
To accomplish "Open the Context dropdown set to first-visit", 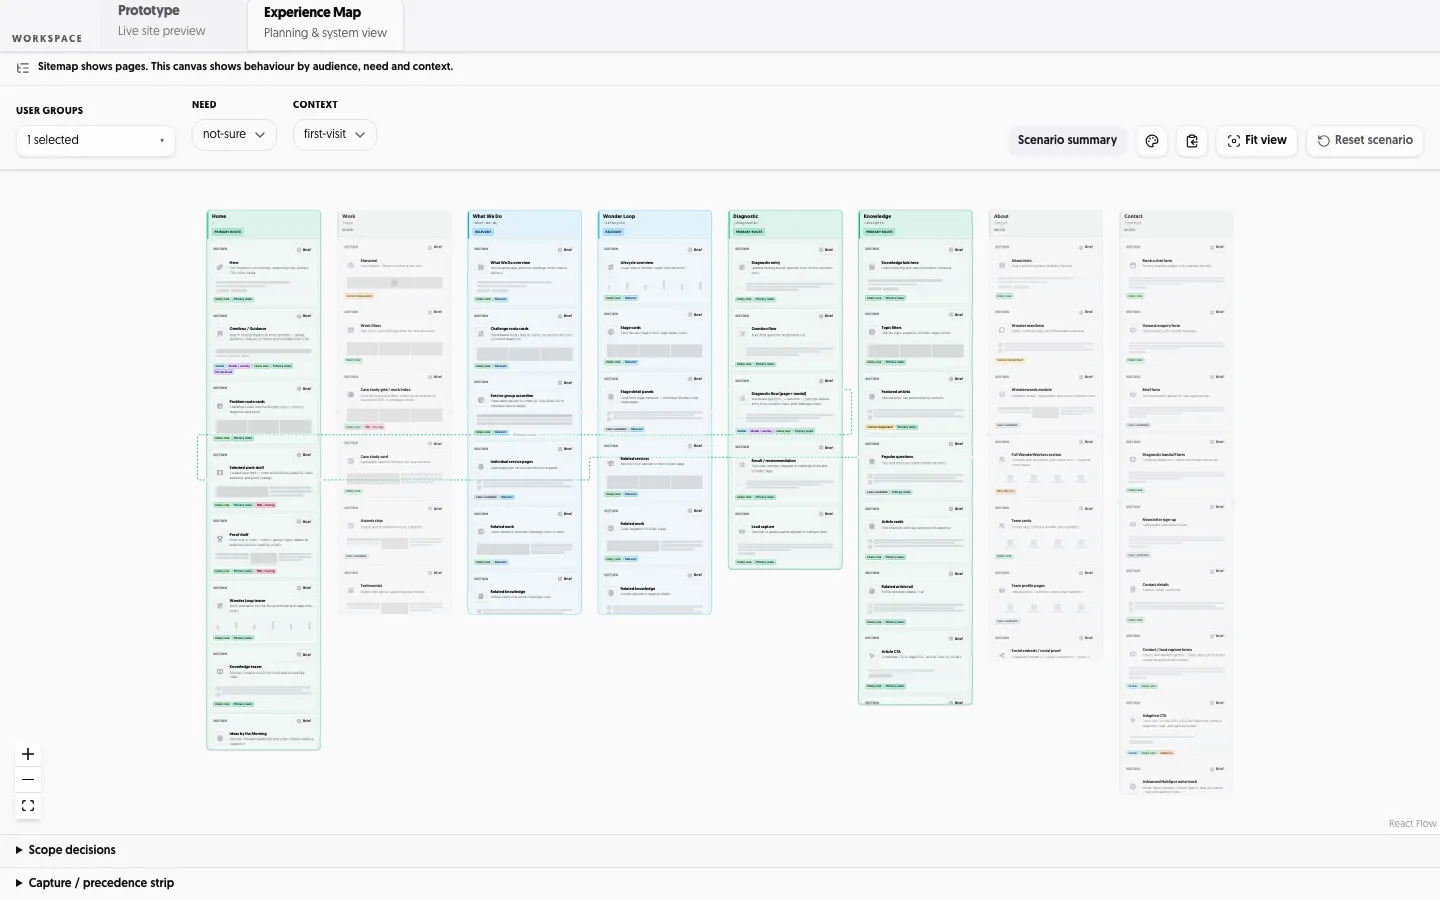I will (334, 134).
